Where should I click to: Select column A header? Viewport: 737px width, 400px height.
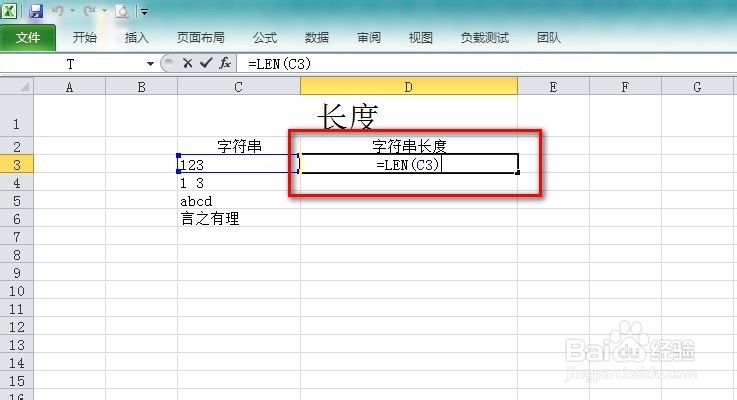70,87
